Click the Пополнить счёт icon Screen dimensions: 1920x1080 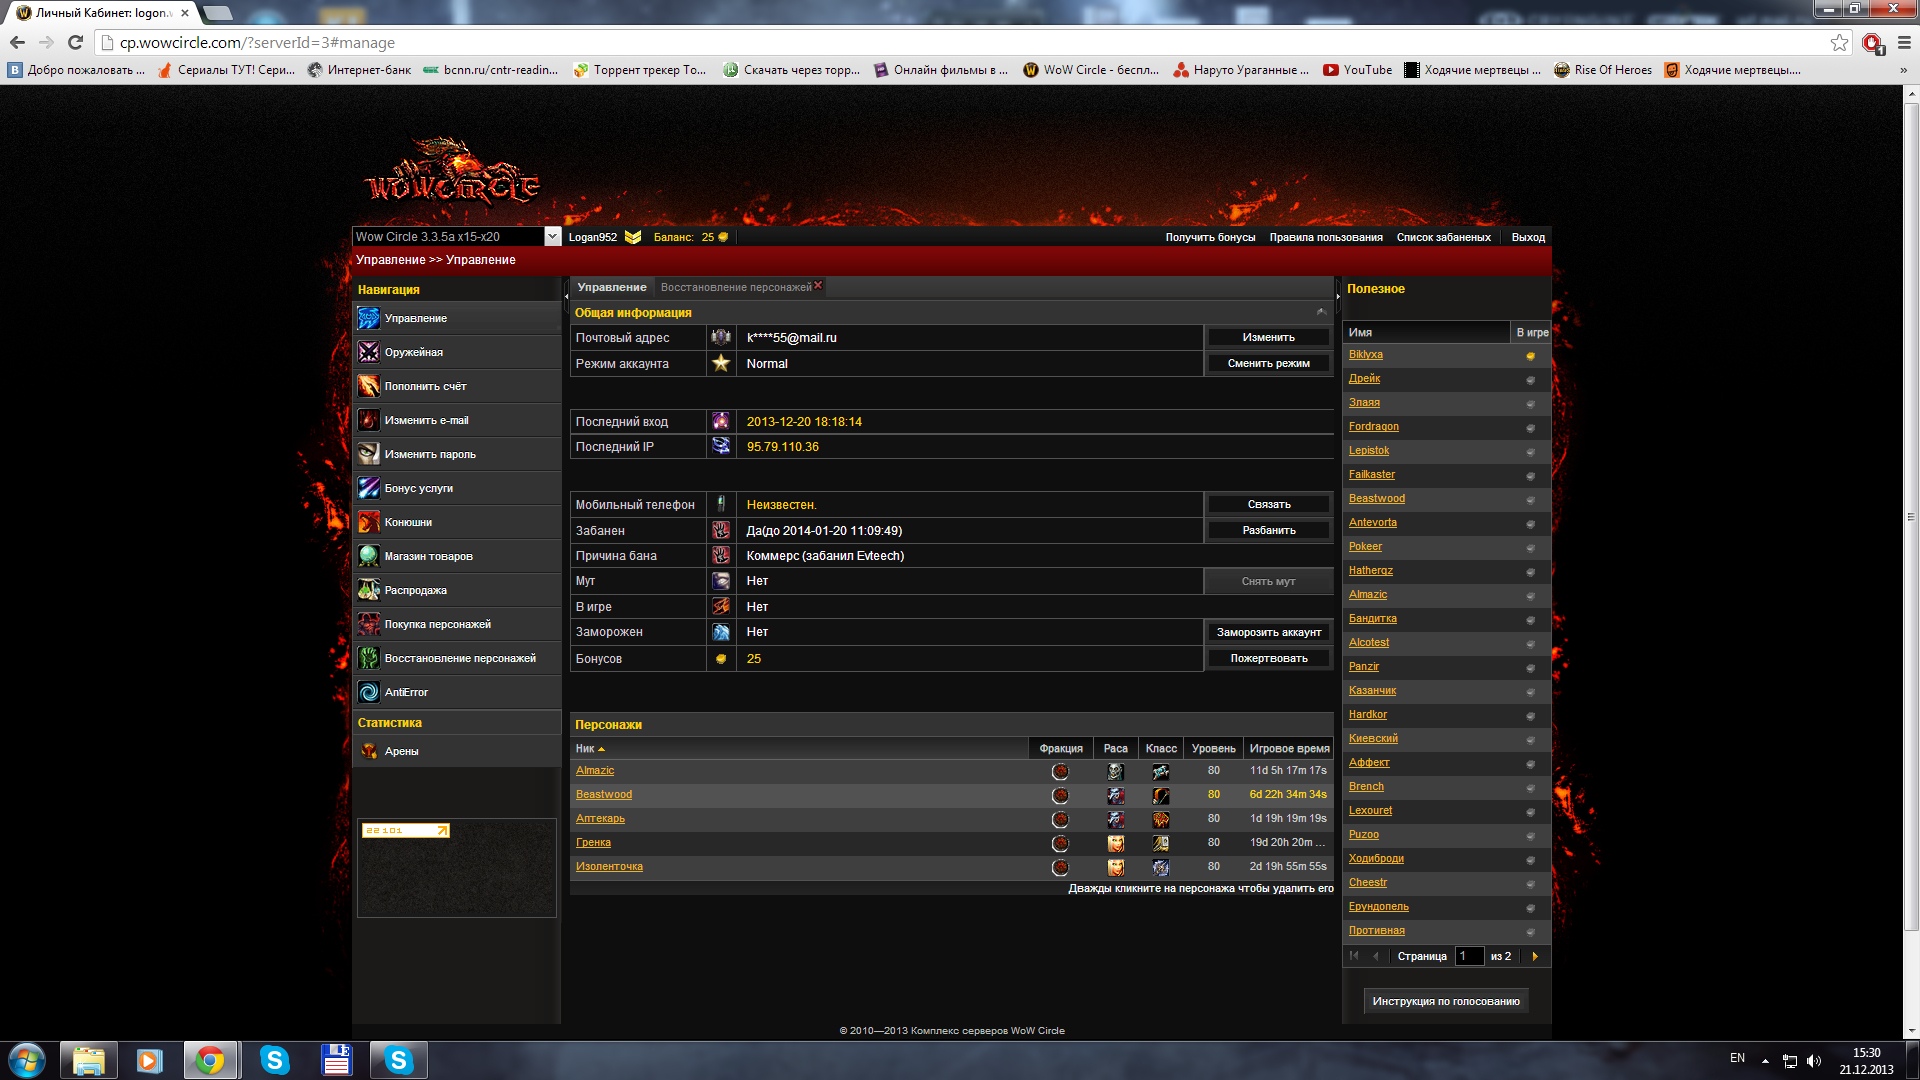tap(368, 386)
